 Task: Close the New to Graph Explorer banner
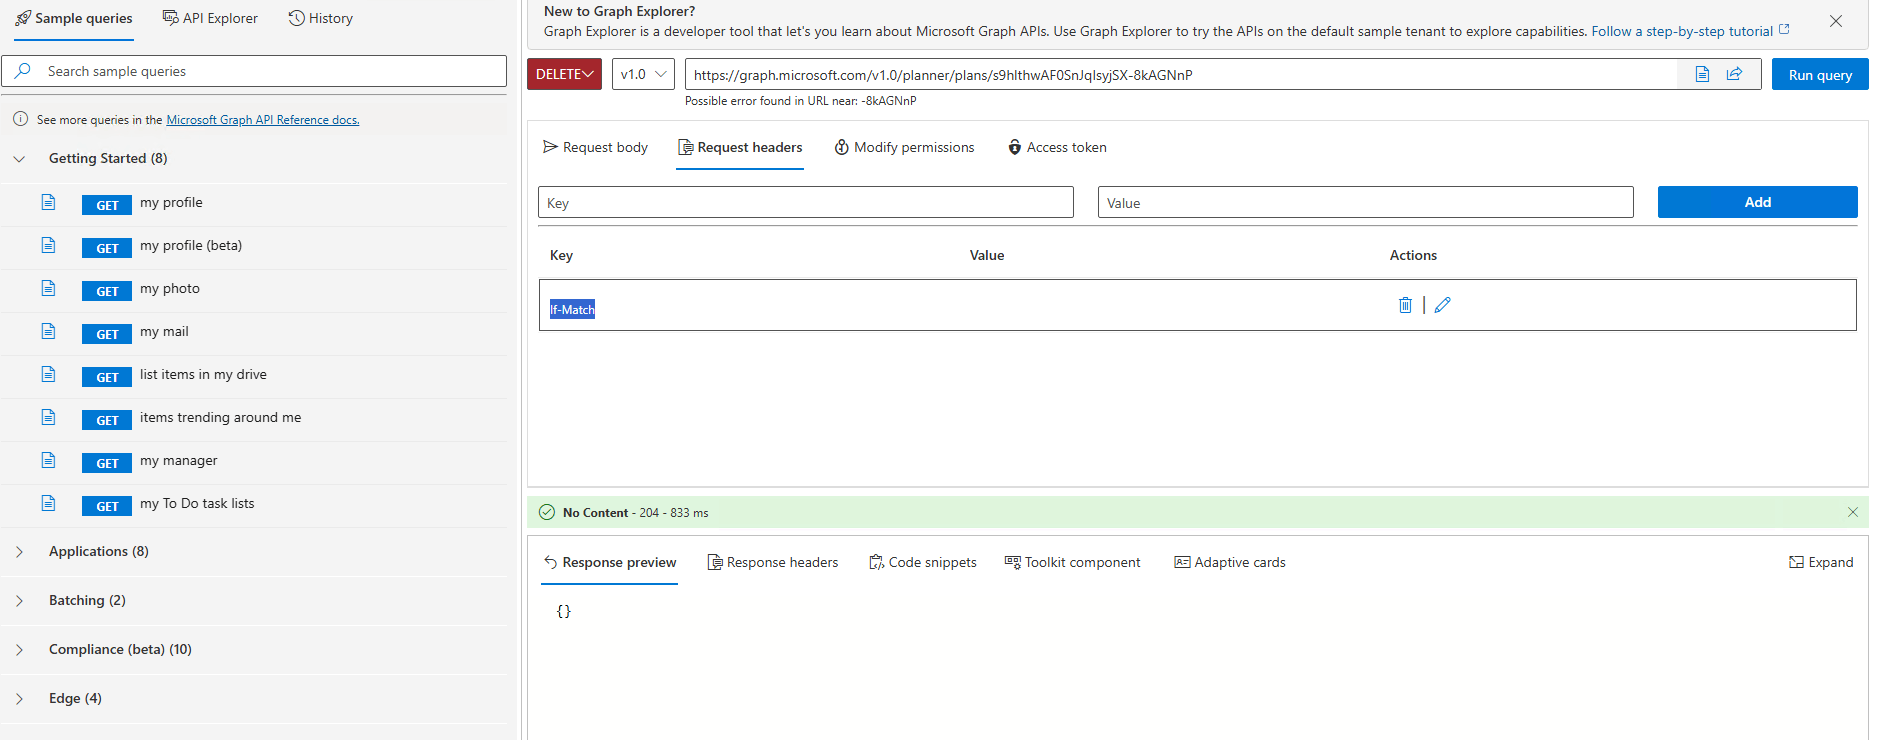pyautogui.click(x=1836, y=21)
